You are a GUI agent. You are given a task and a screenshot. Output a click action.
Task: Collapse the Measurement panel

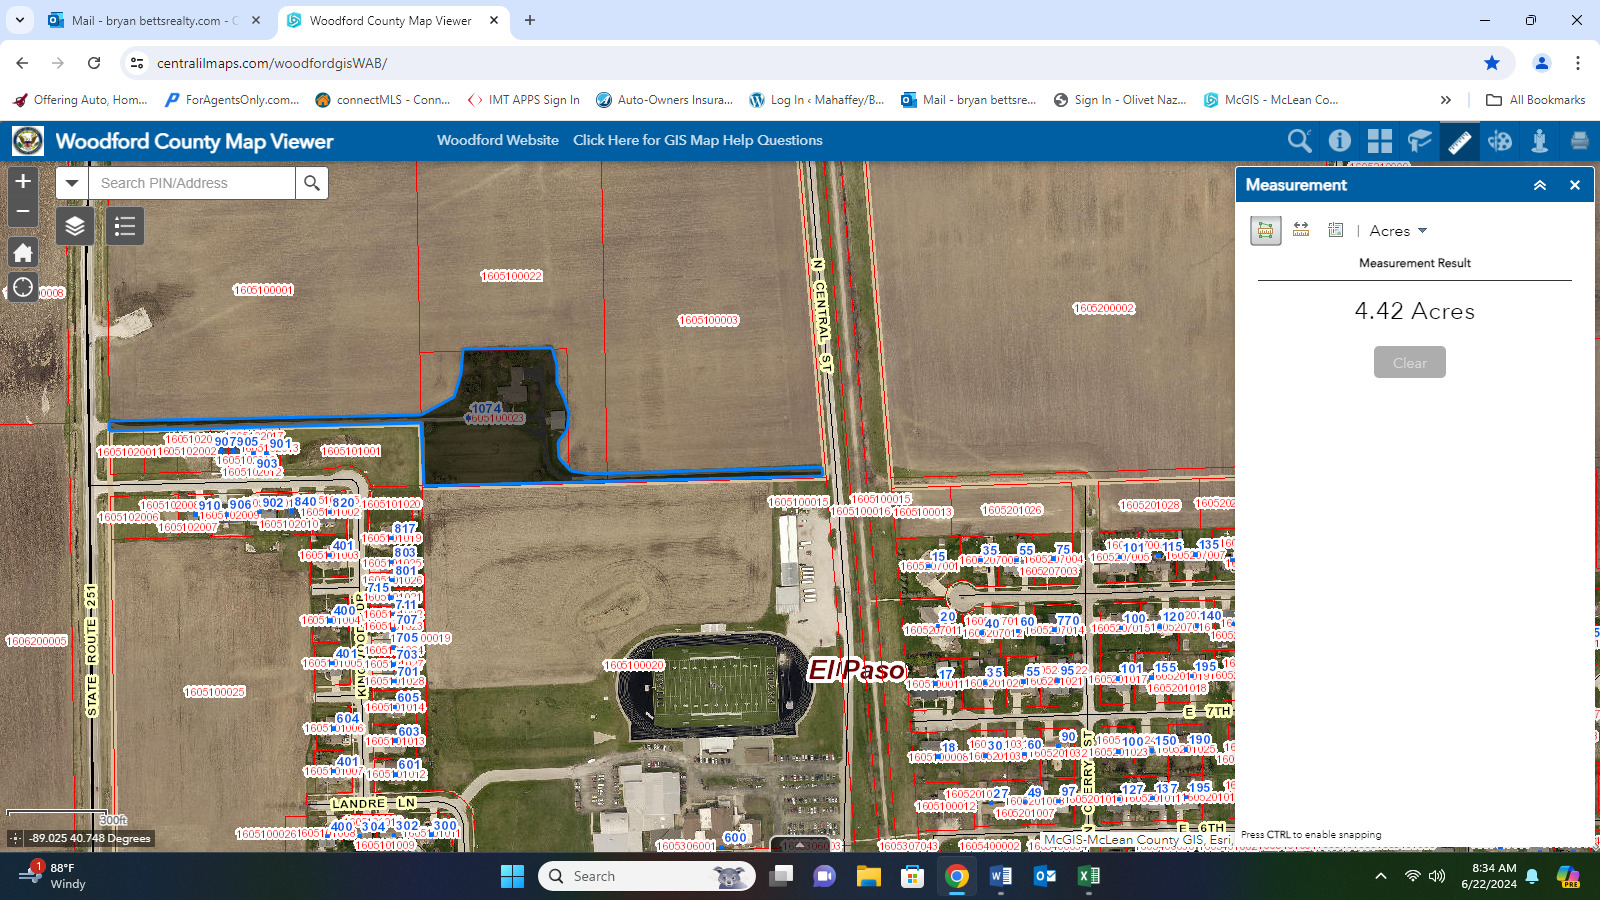[1540, 185]
